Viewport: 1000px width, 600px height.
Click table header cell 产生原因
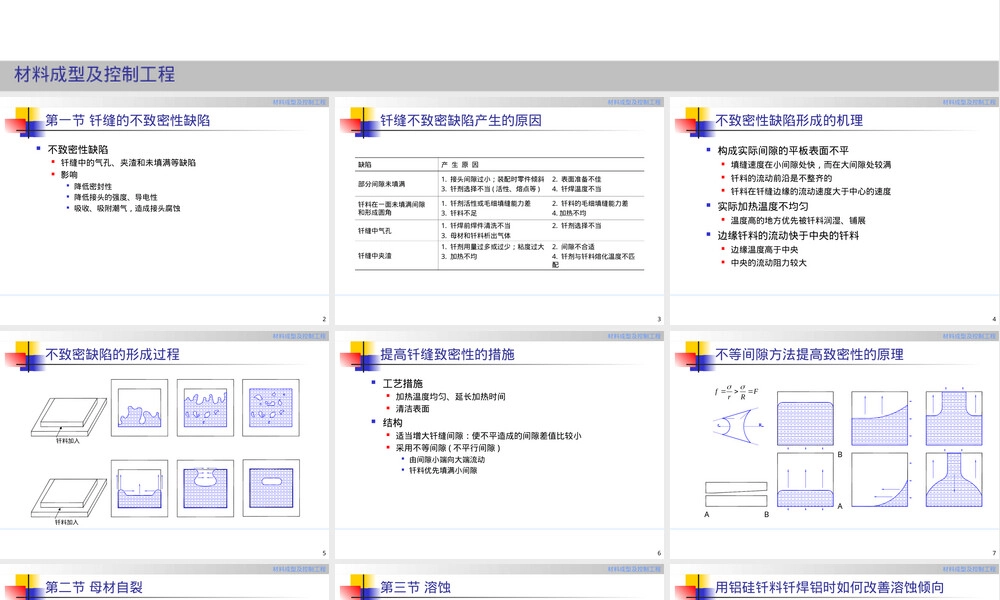(x=459, y=165)
